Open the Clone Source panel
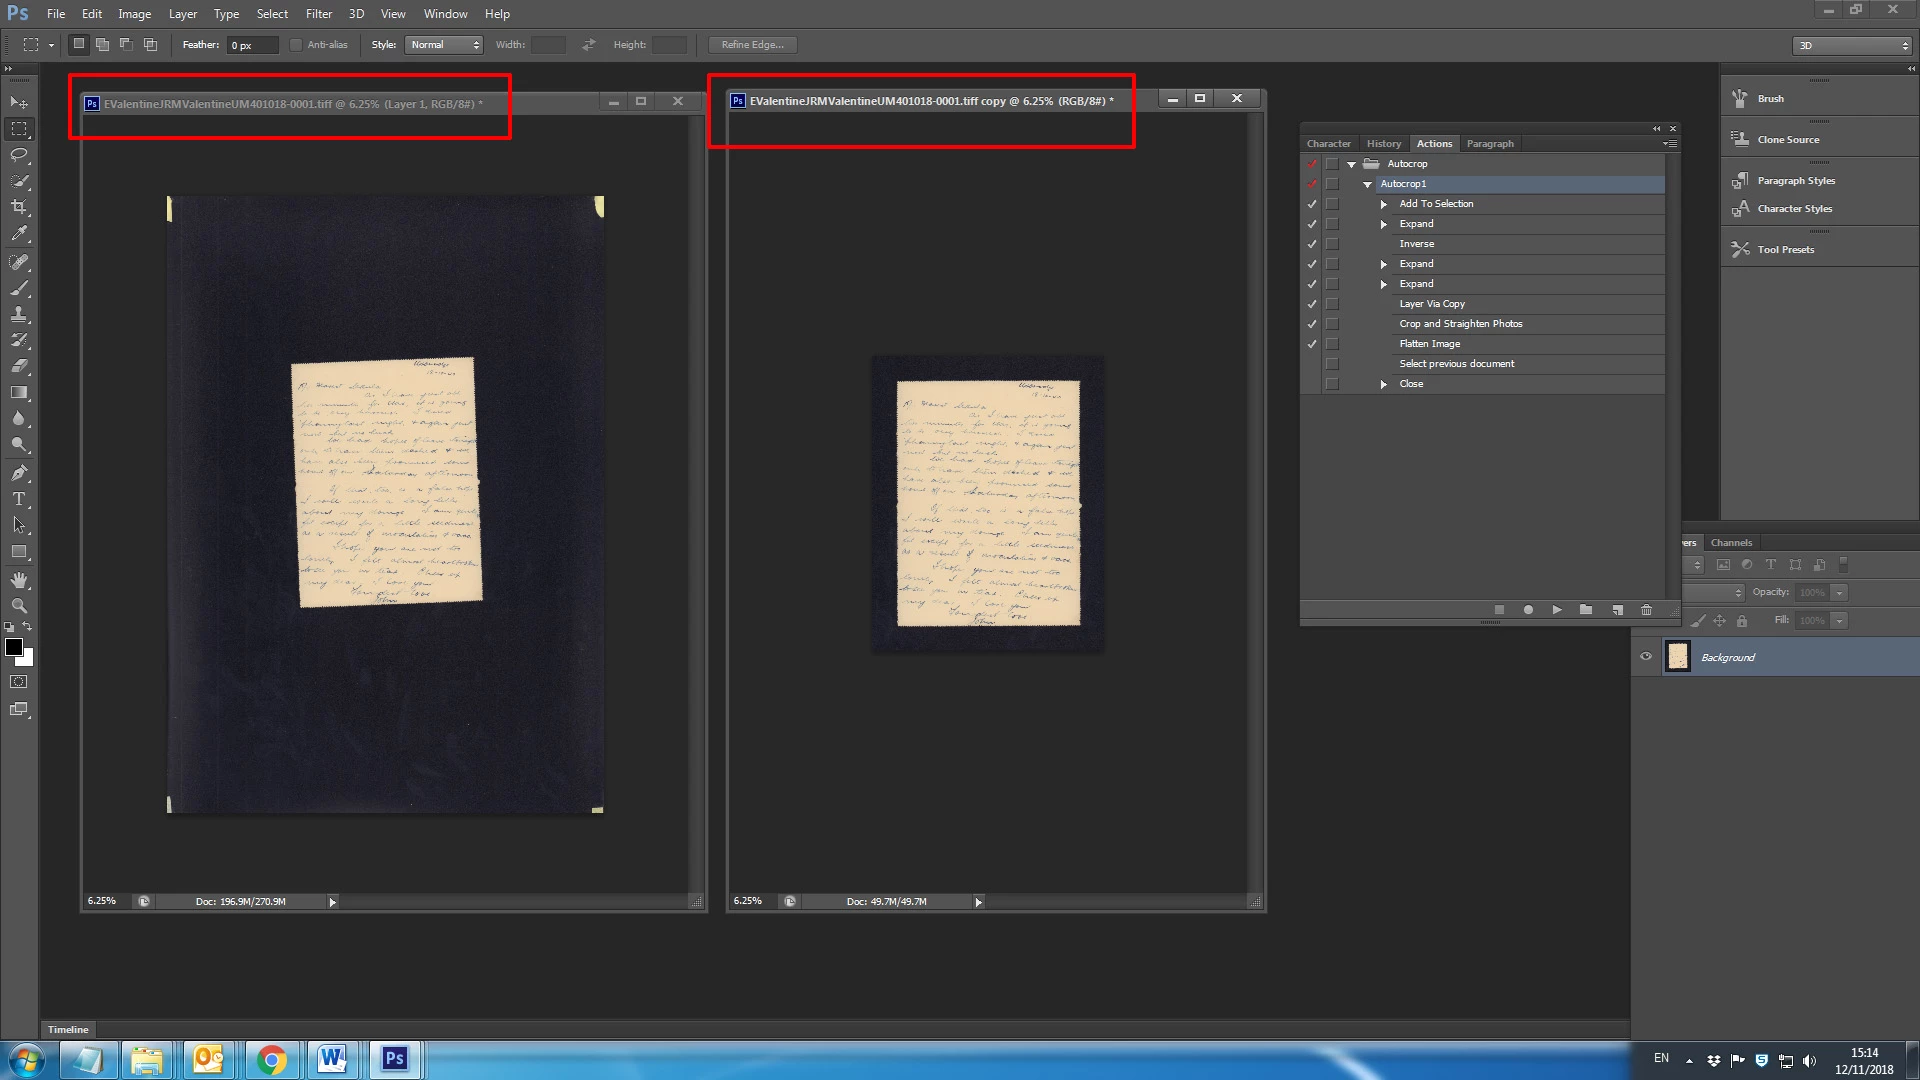This screenshot has width=1920, height=1080. click(x=1788, y=140)
